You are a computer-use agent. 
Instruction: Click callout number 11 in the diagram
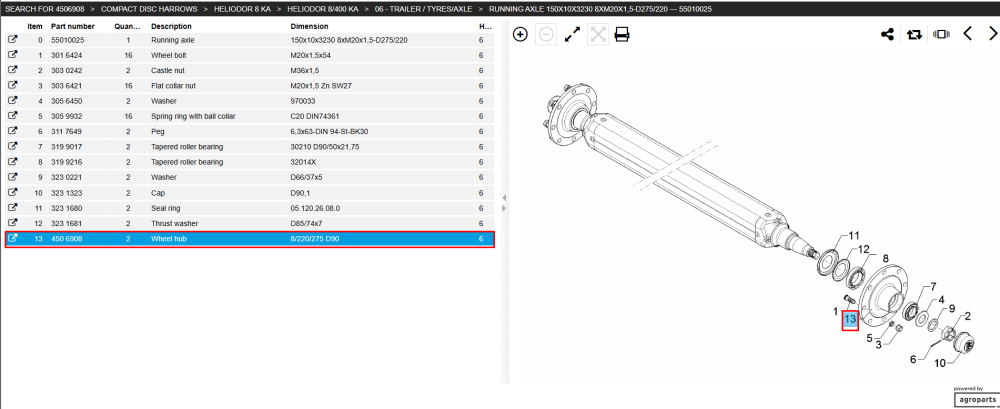[x=854, y=236]
